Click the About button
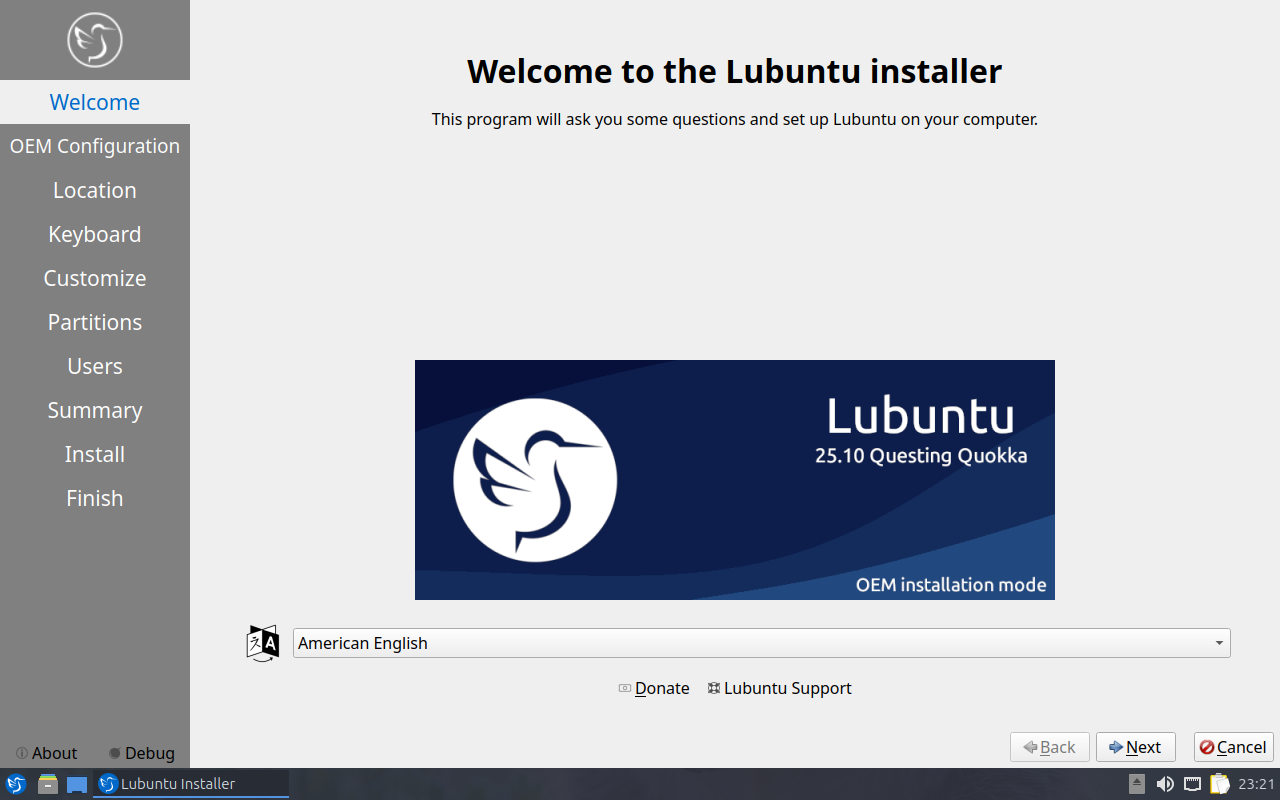This screenshot has width=1280, height=800. (x=46, y=753)
